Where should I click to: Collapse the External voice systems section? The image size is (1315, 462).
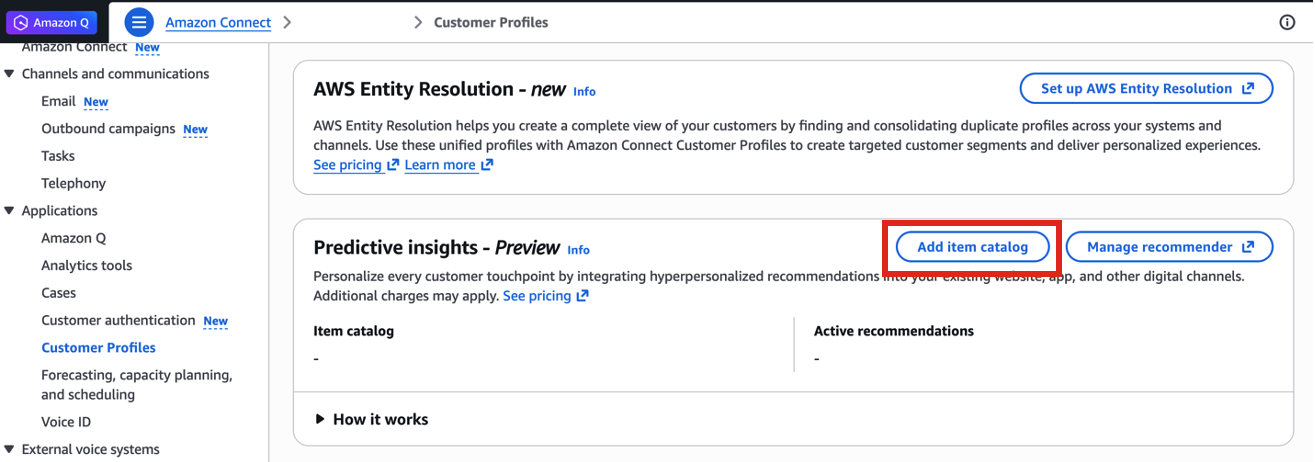pyautogui.click(x=10, y=449)
